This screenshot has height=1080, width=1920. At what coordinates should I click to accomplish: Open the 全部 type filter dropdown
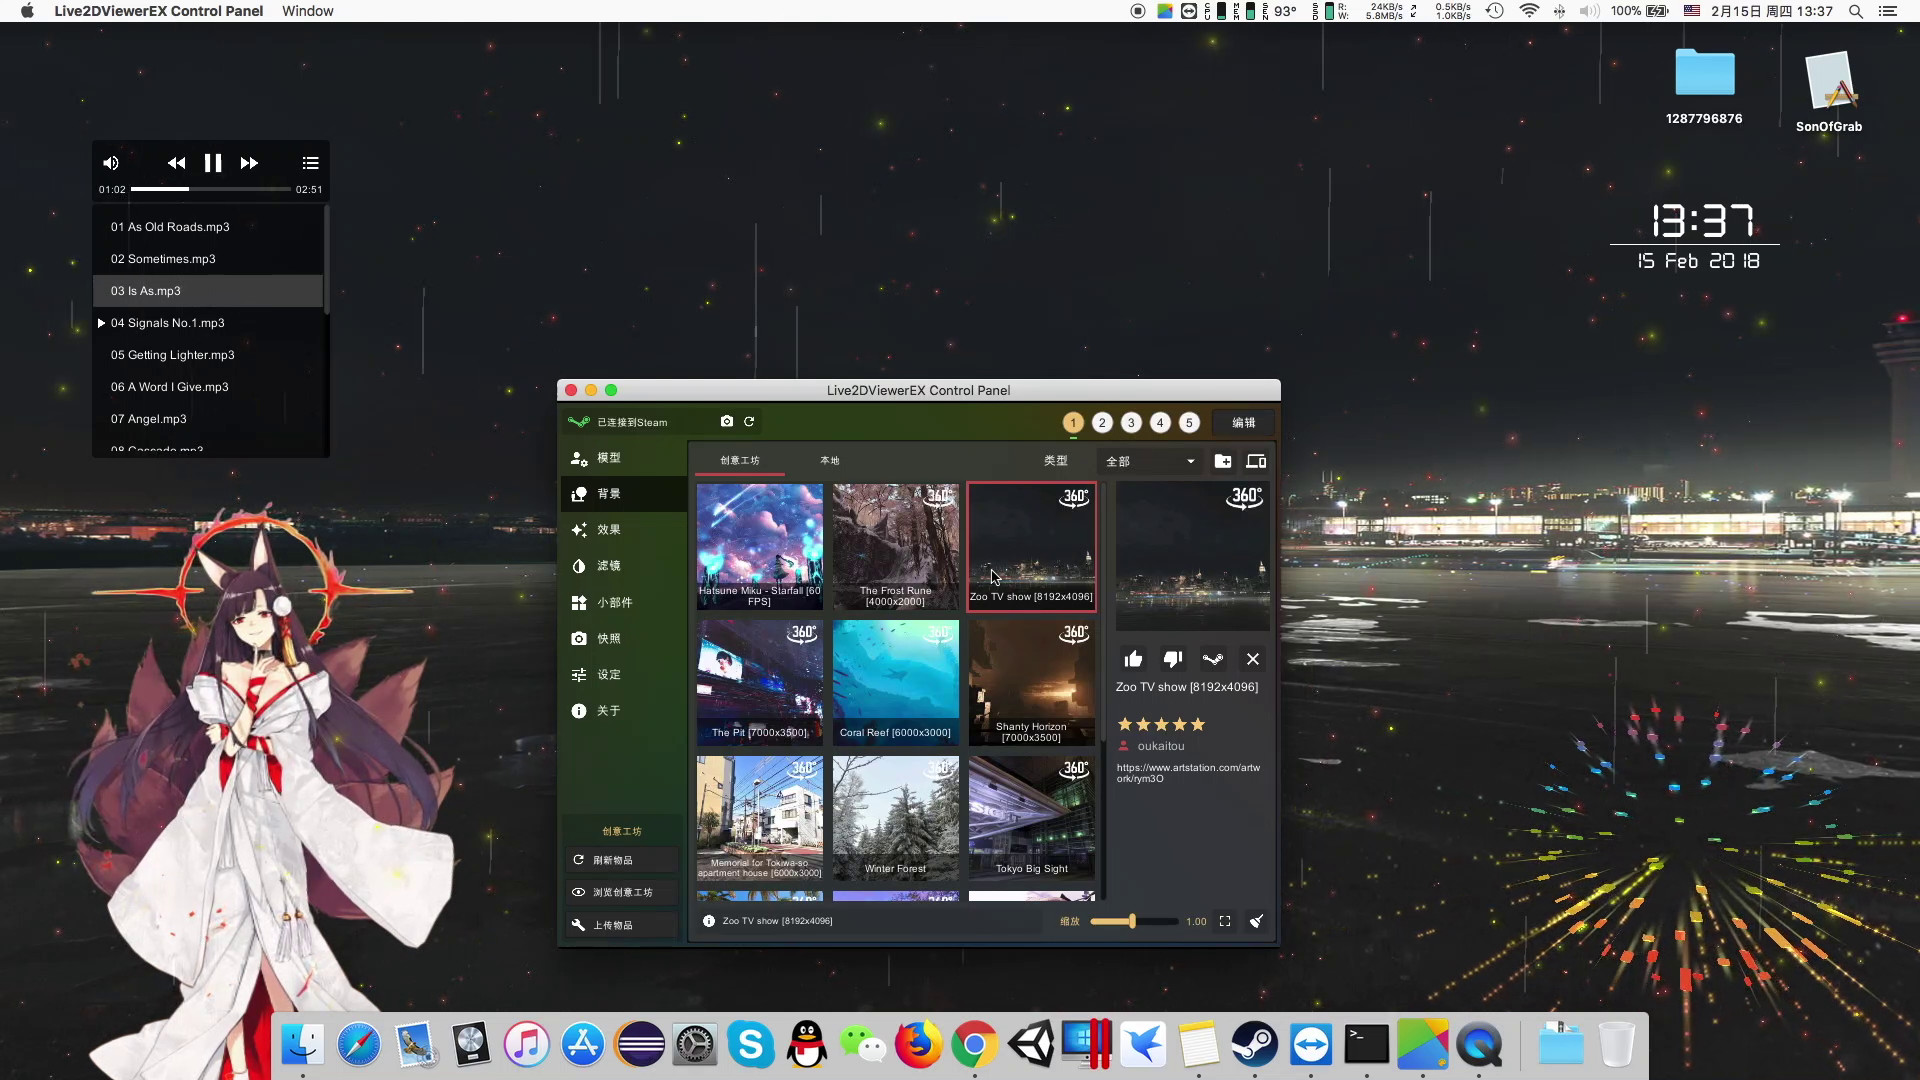click(1150, 461)
